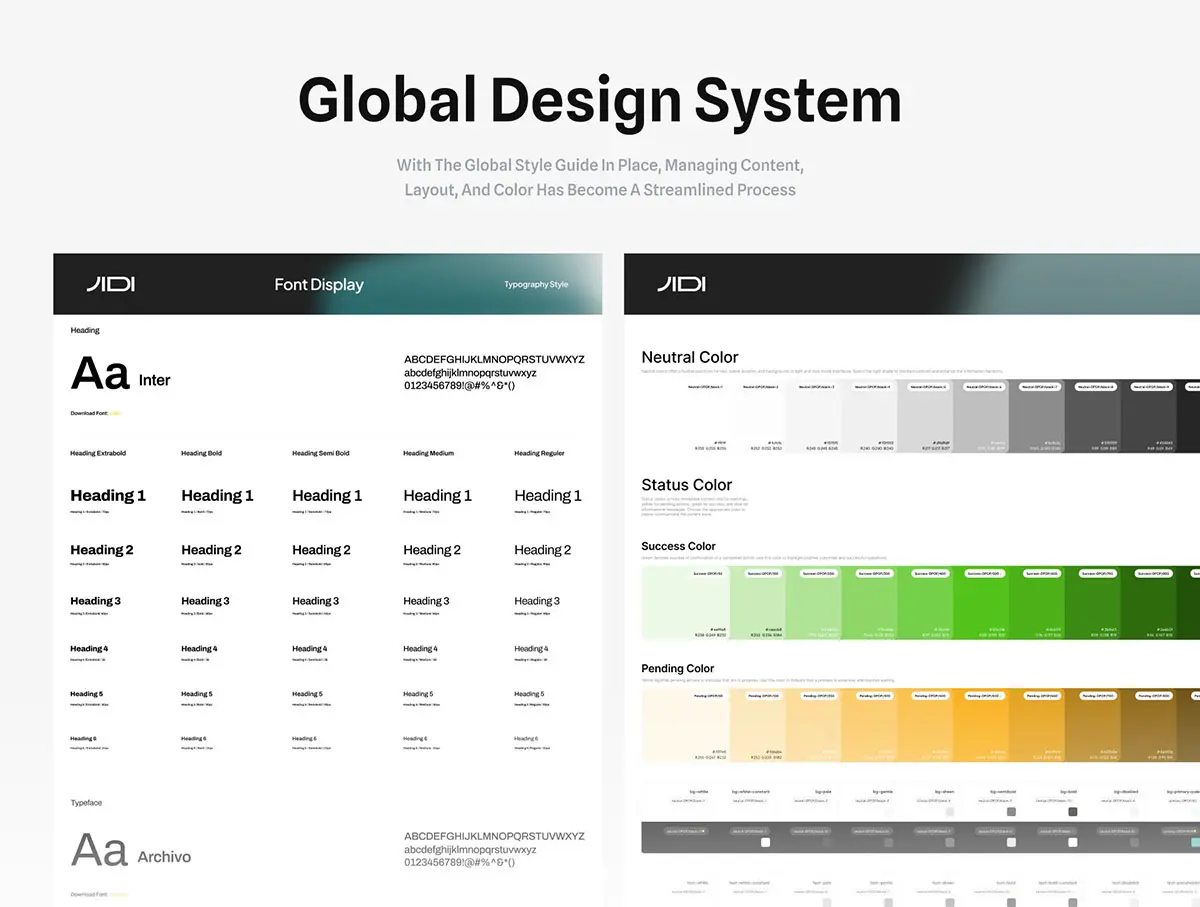Click the large Archivo 'Aa' type specimen
This screenshot has height=907, width=1200.
99,850
